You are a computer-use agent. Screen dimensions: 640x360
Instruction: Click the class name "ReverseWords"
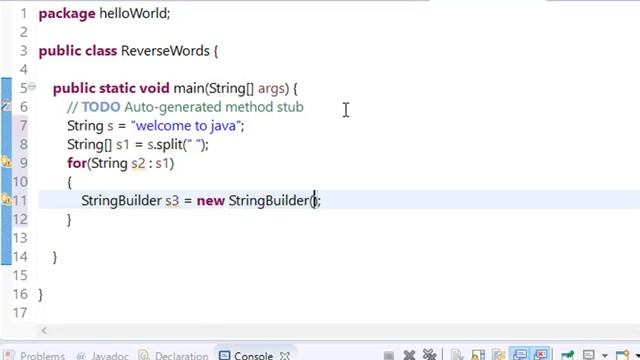click(x=165, y=51)
